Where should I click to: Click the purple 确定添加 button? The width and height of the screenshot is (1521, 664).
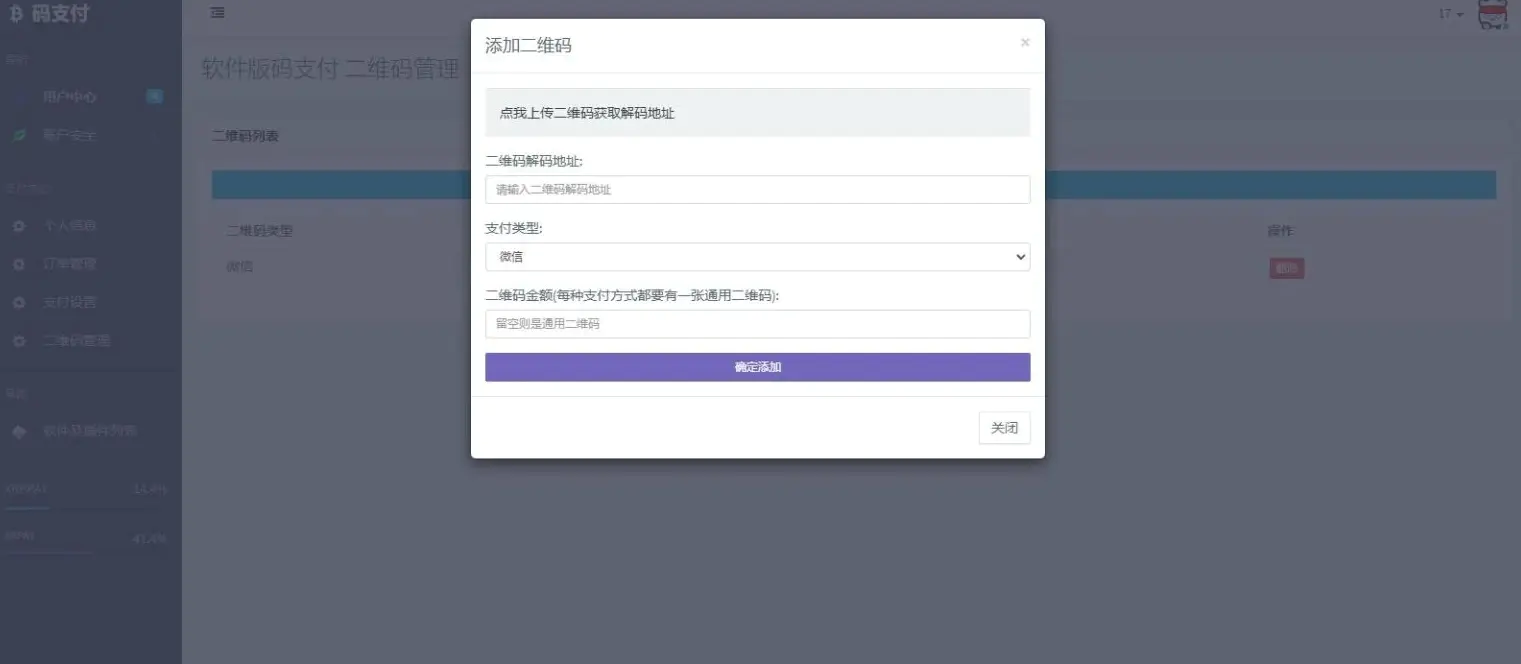757,367
